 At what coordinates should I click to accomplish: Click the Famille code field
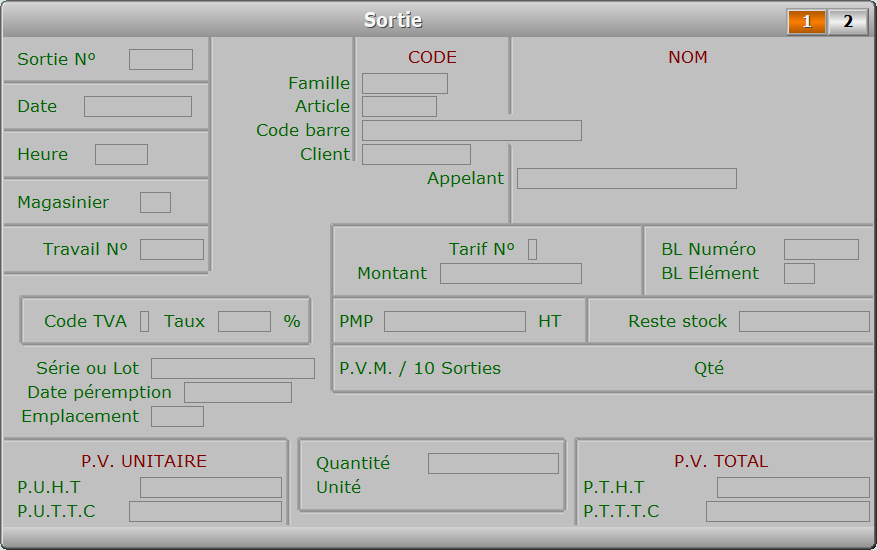404,83
